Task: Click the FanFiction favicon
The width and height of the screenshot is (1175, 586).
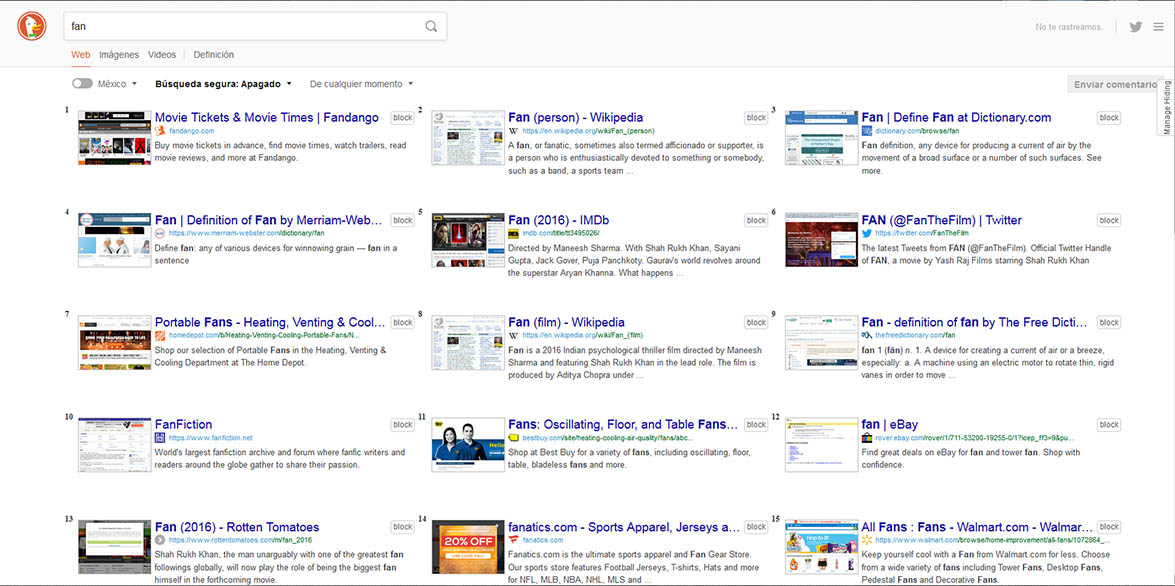Action: [x=160, y=438]
